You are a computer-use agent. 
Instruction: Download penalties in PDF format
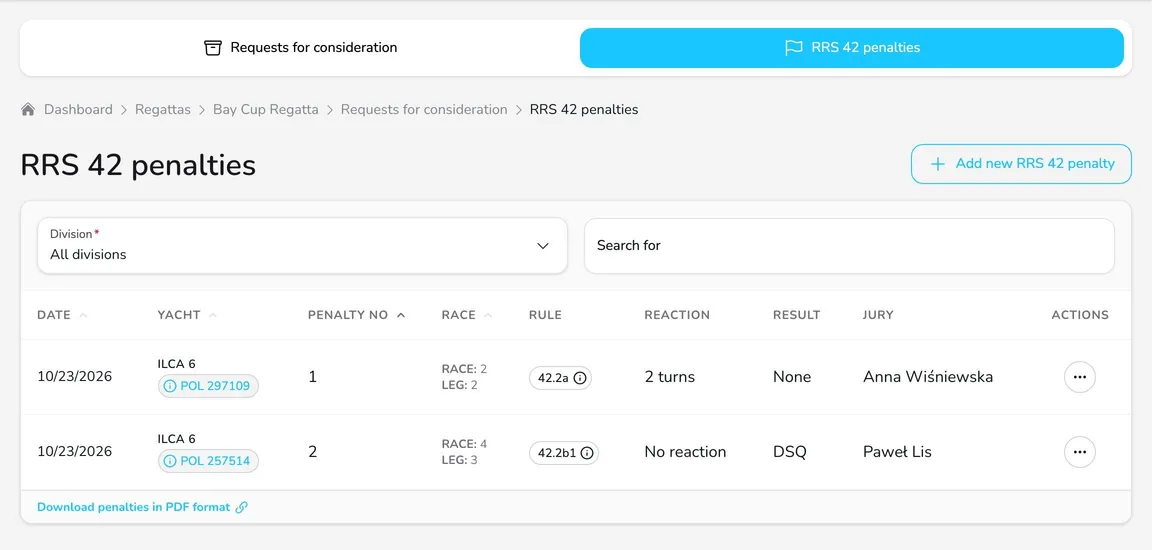(x=143, y=507)
